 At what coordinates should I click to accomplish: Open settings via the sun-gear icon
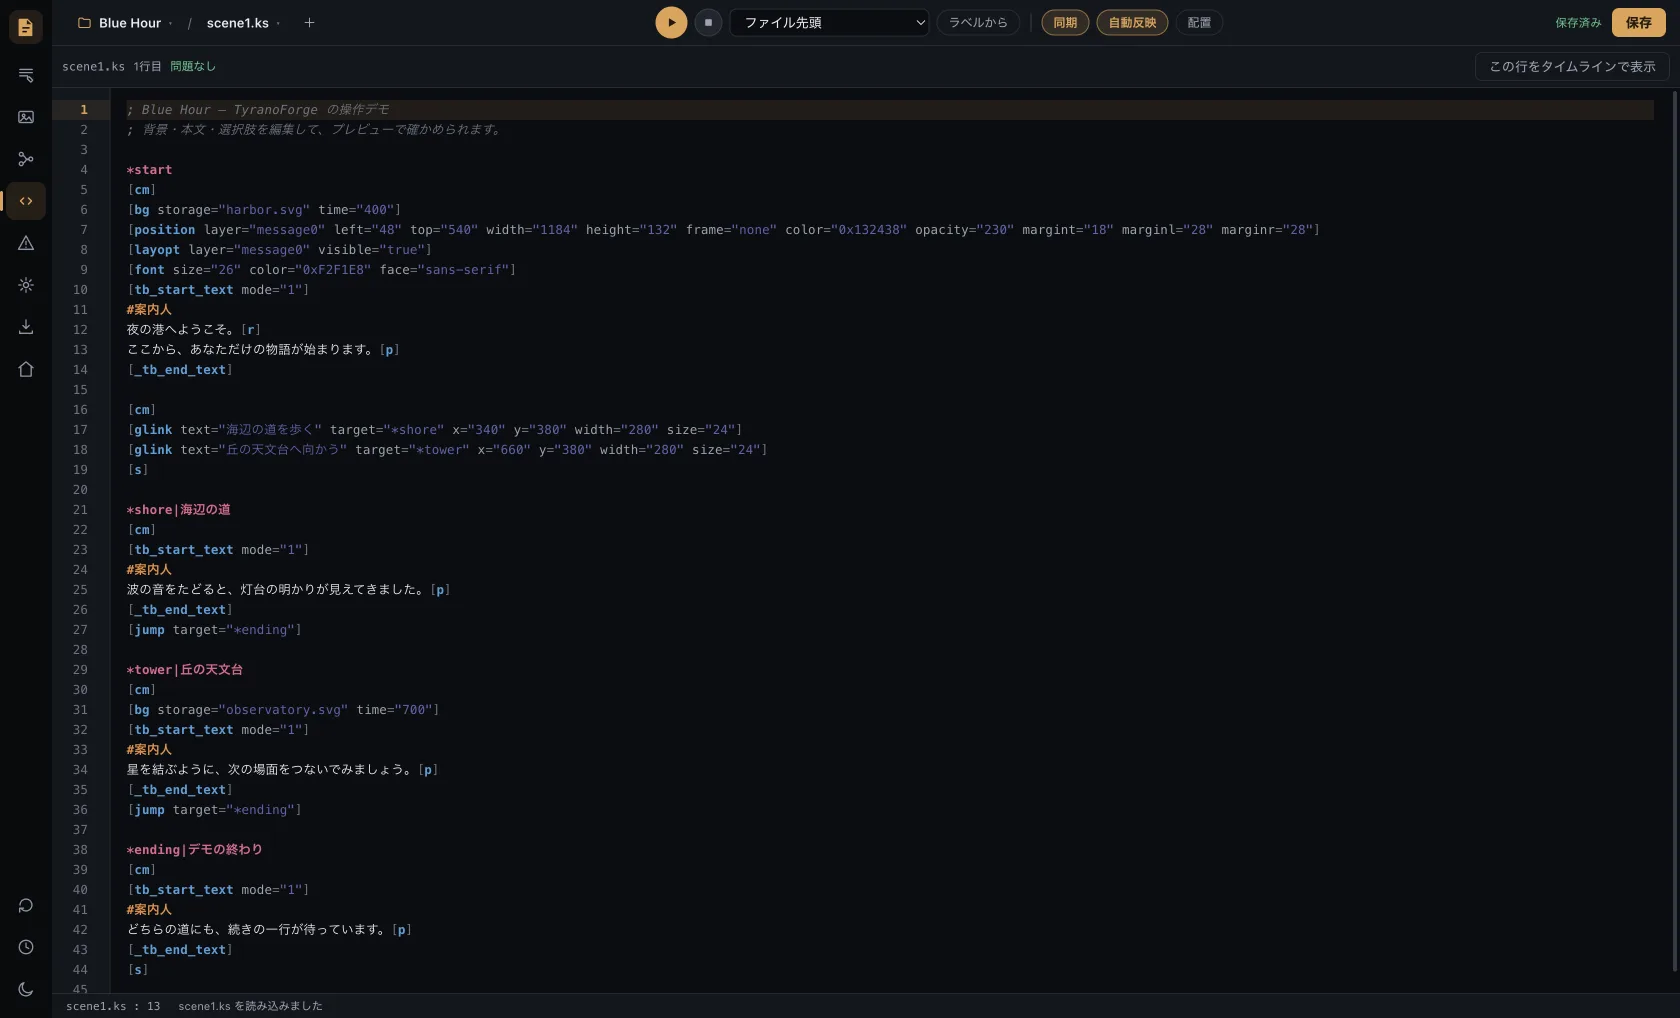pos(26,285)
